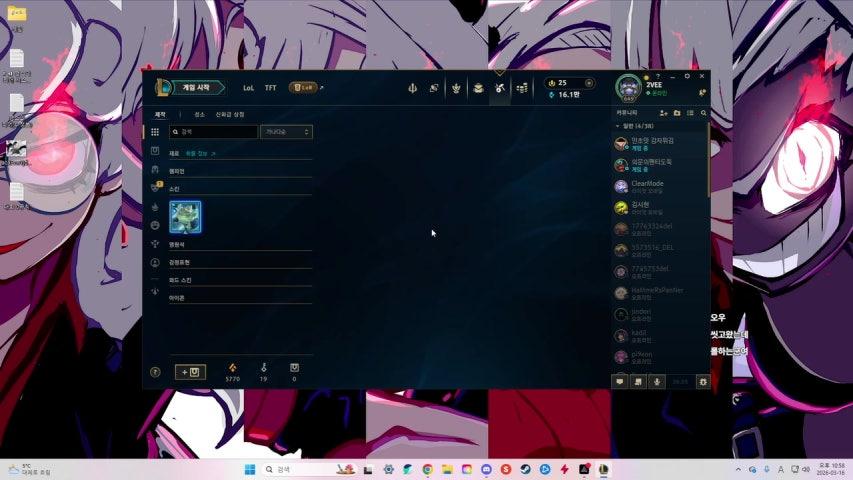This screenshot has width=853, height=480.
Task: Click the loot search input field
Action: (x=213, y=132)
